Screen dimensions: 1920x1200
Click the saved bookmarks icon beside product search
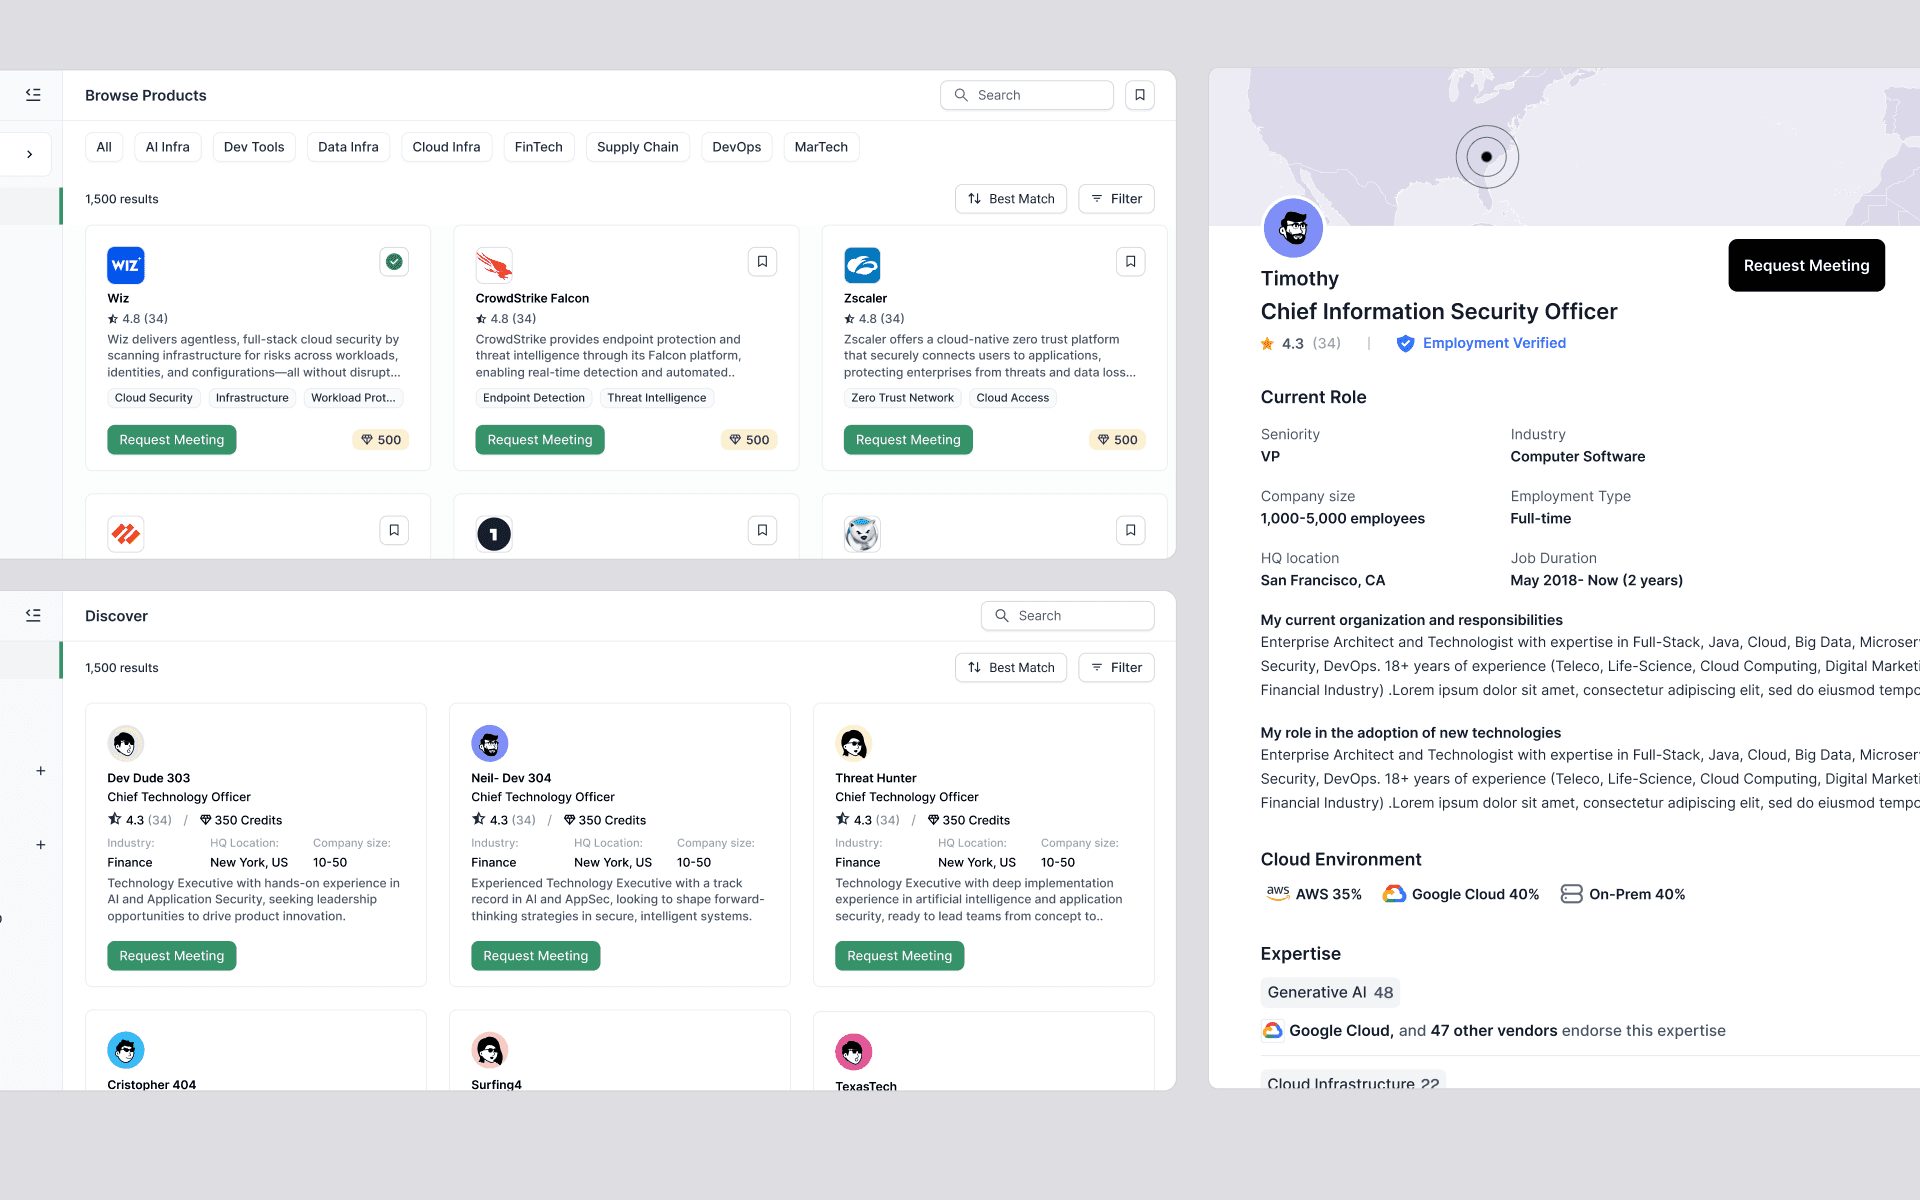pyautogui.click(x=1140, y=95)
